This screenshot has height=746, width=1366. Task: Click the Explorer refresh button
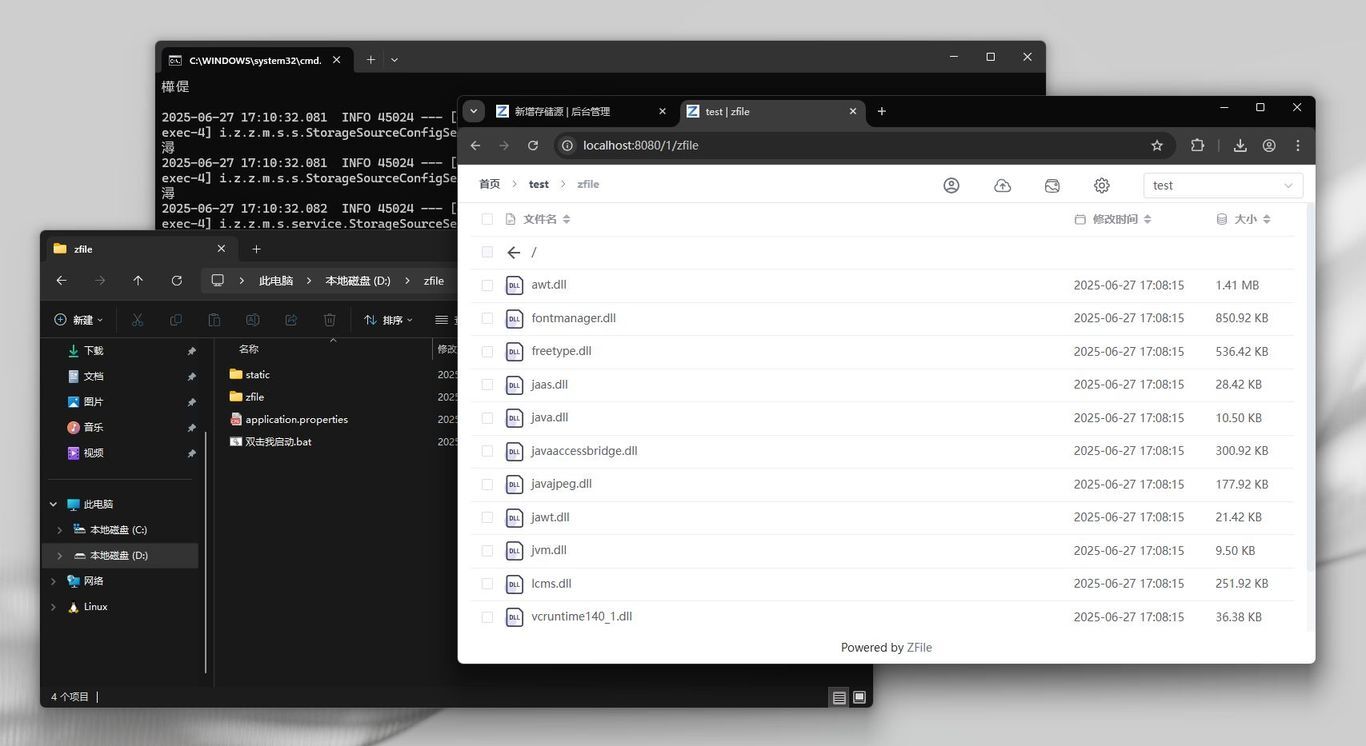point(177,281)
